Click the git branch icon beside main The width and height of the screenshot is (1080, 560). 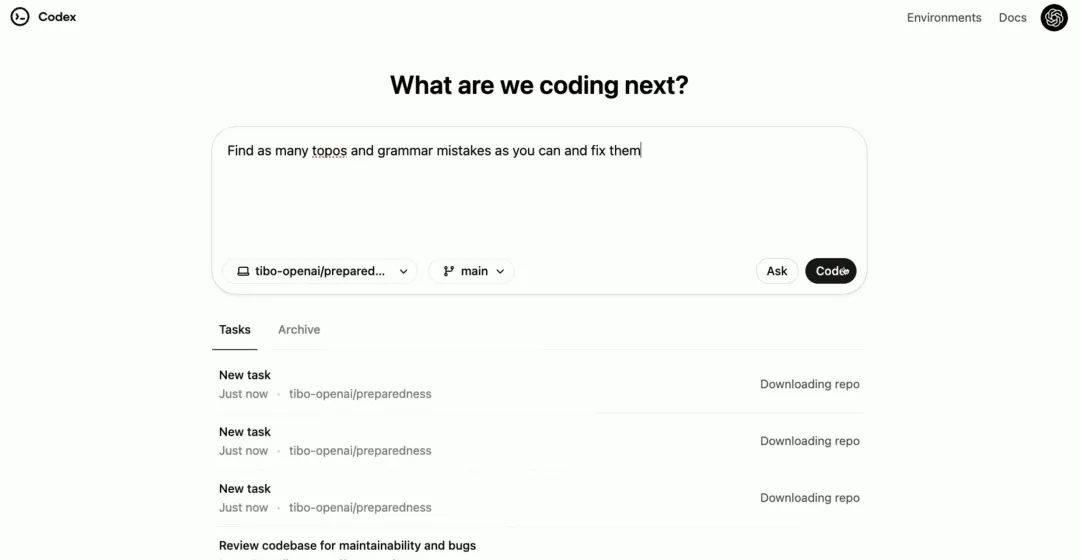[449, 271]
